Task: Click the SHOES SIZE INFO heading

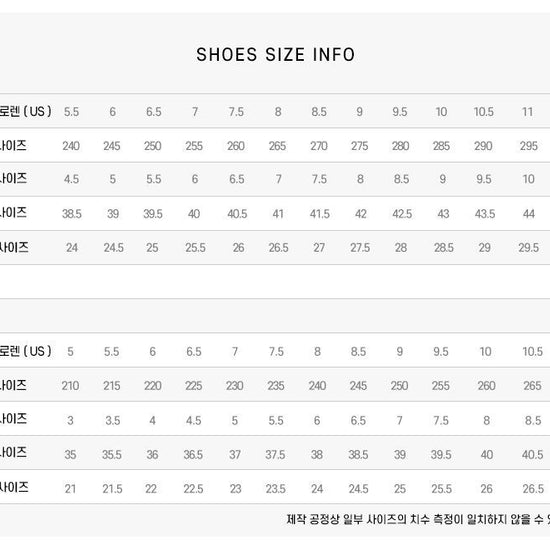Action: 275,55
